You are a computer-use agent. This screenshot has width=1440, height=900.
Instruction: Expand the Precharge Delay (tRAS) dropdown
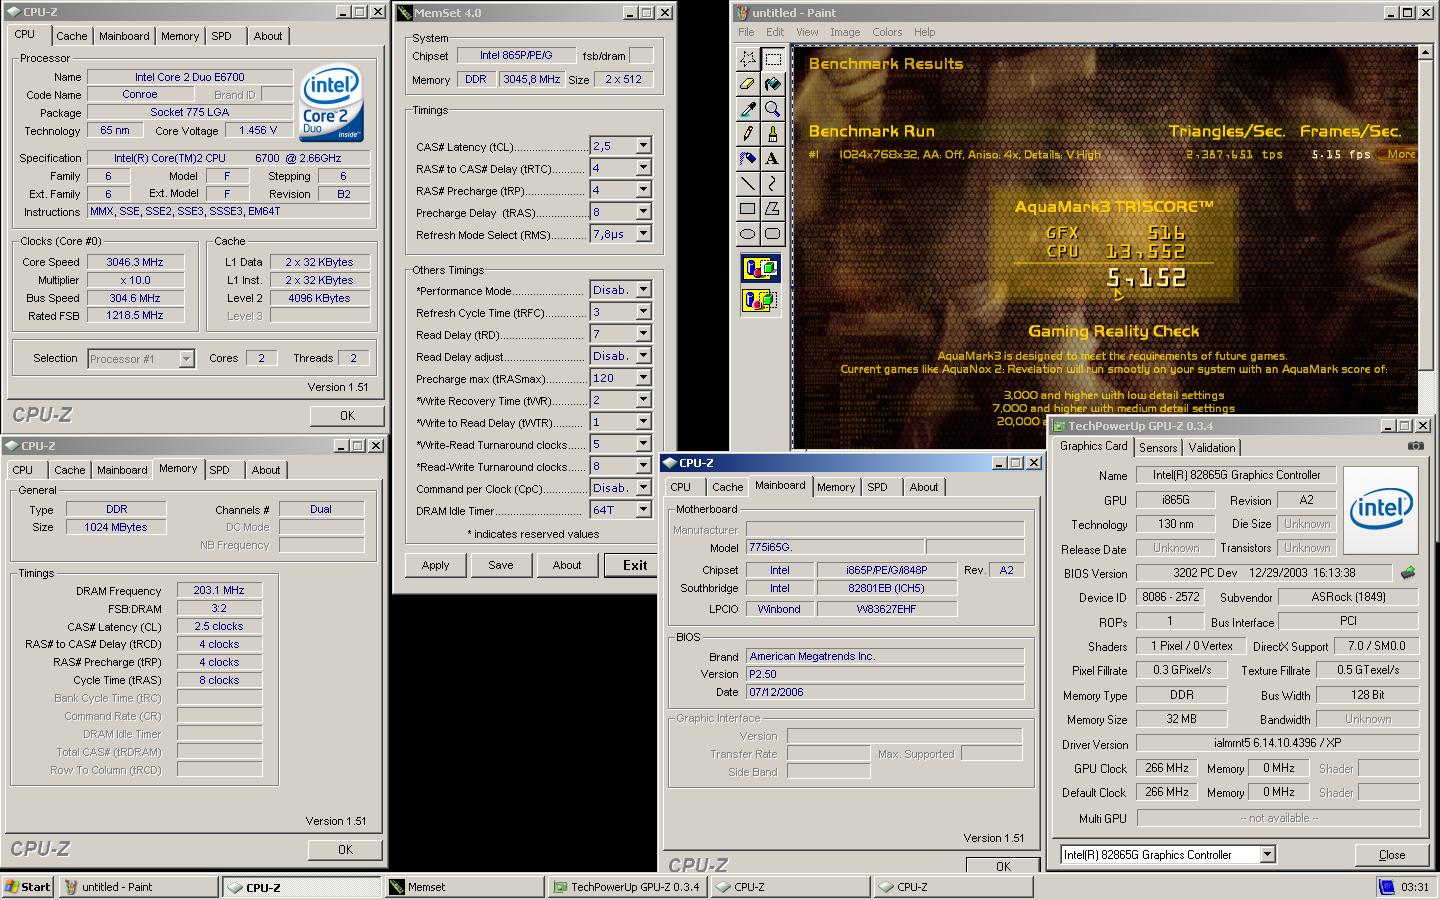click(x=643, y=212)
